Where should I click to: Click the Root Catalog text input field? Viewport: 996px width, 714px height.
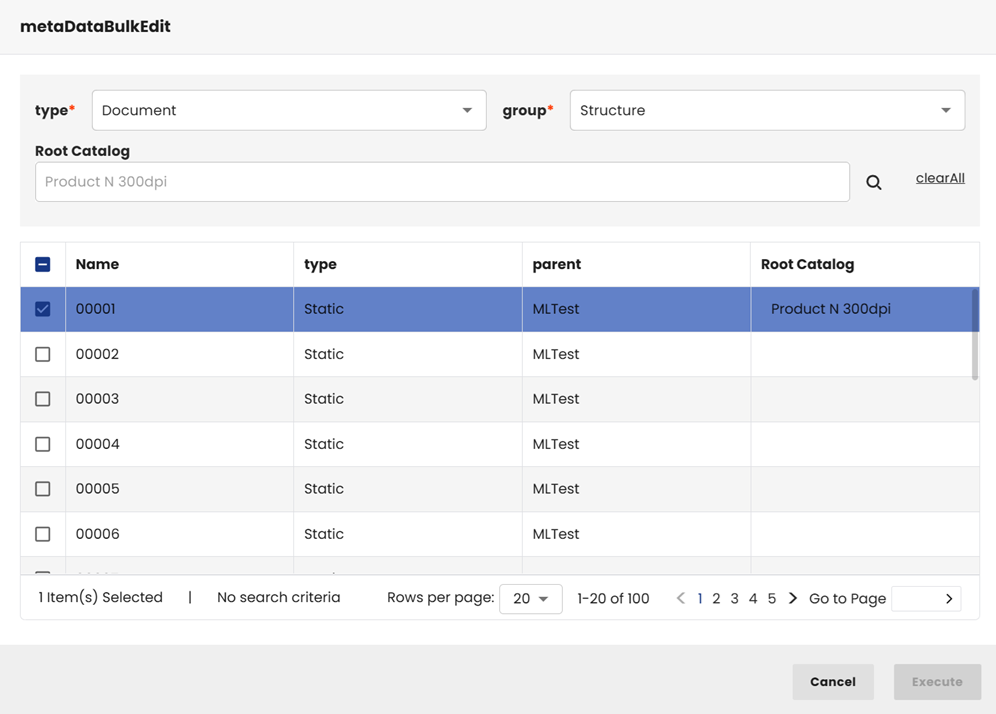[442, 182]
